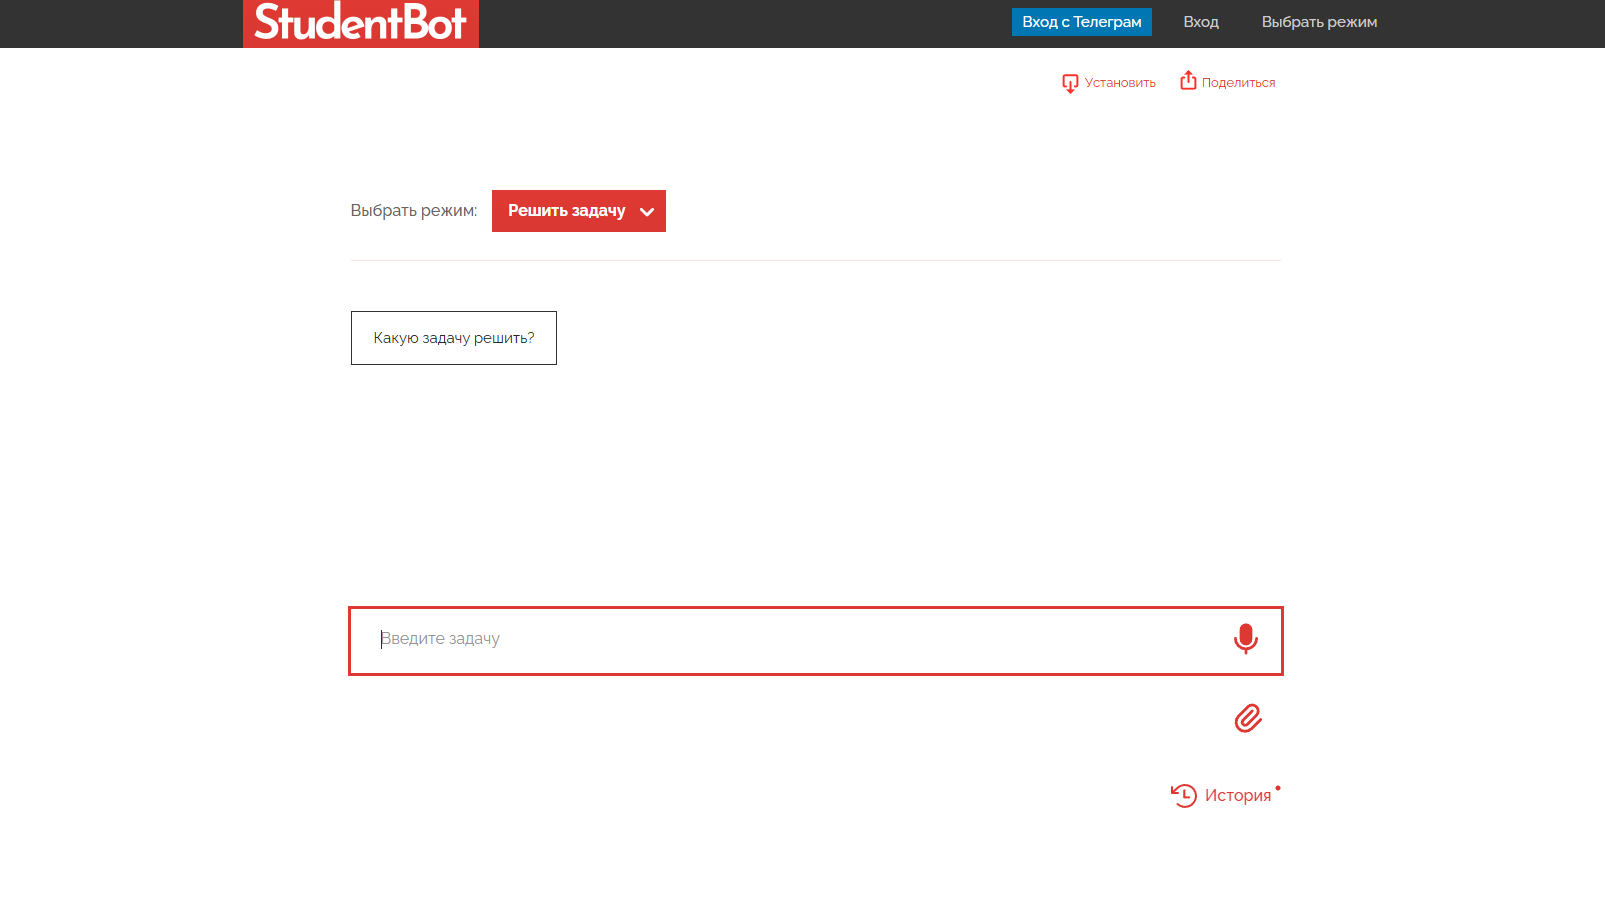The height and width of the screenshot is (903, 1605).
Task: Click the Выбрать режим: label
Action: point(413,211)
